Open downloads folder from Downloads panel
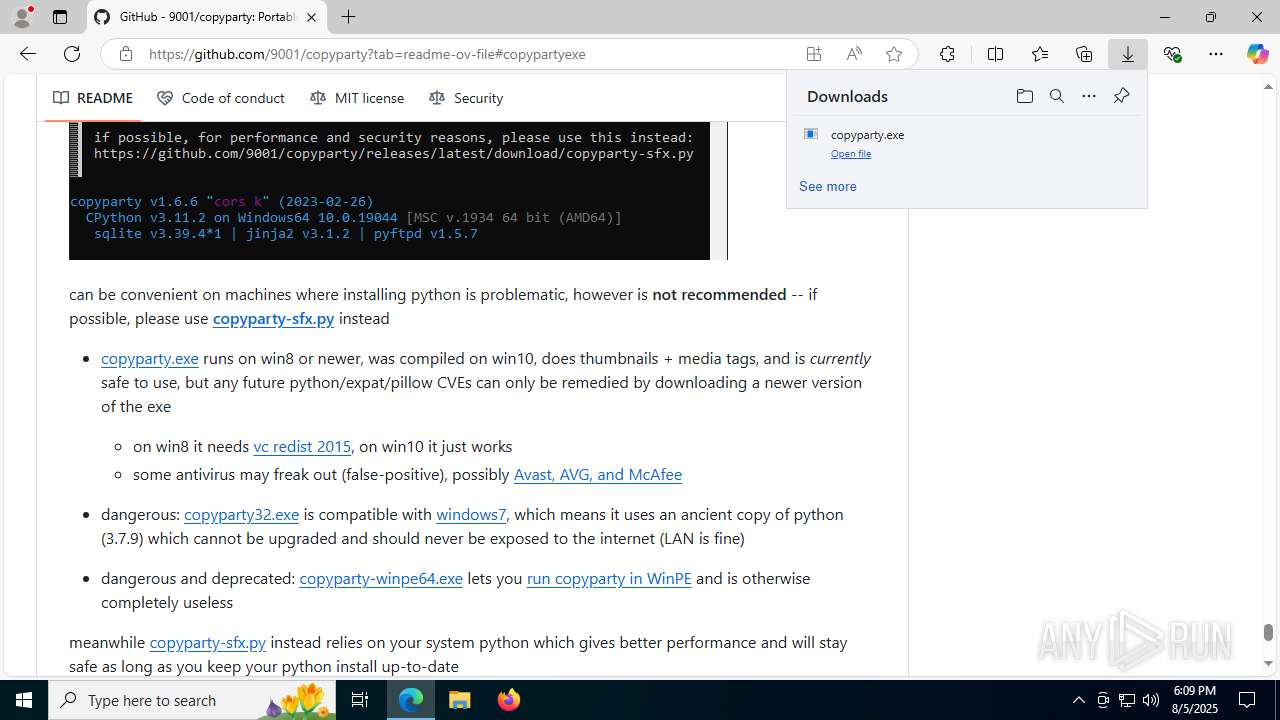Image resolution: width=1280 pixels, height=720 pixels. [1024, 96]
